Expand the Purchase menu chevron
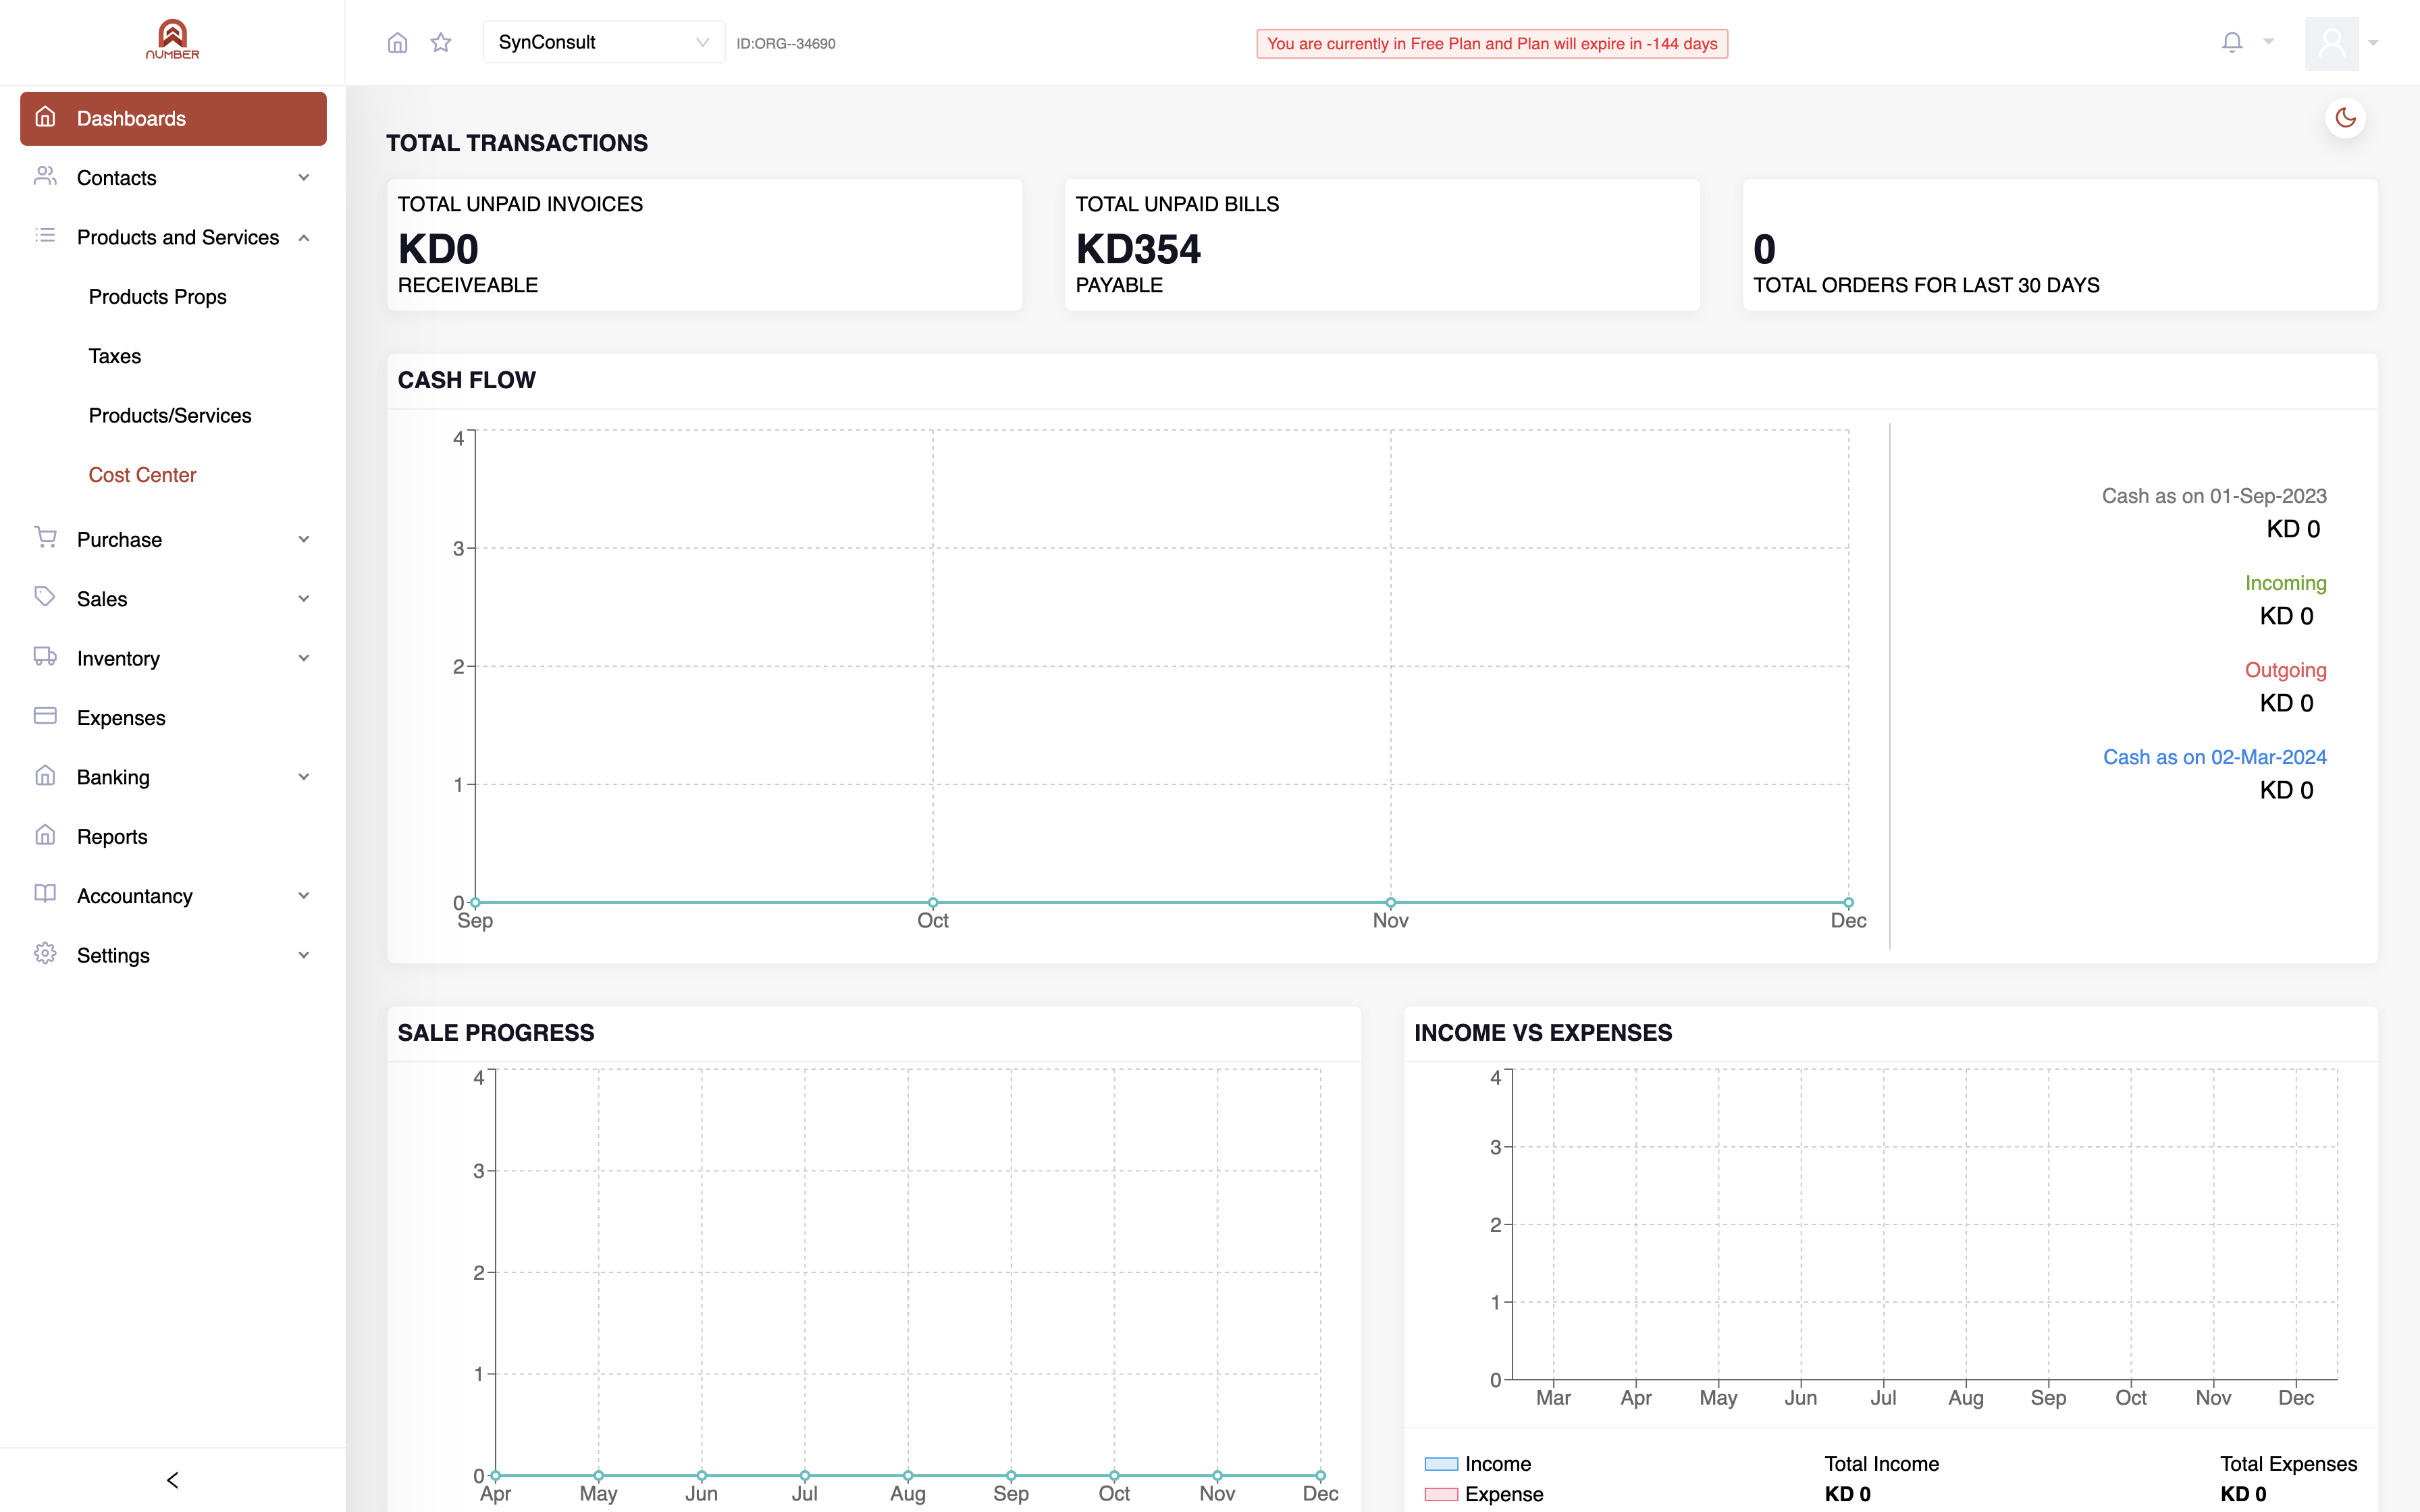2420x1512 pixels. (304, 540)
